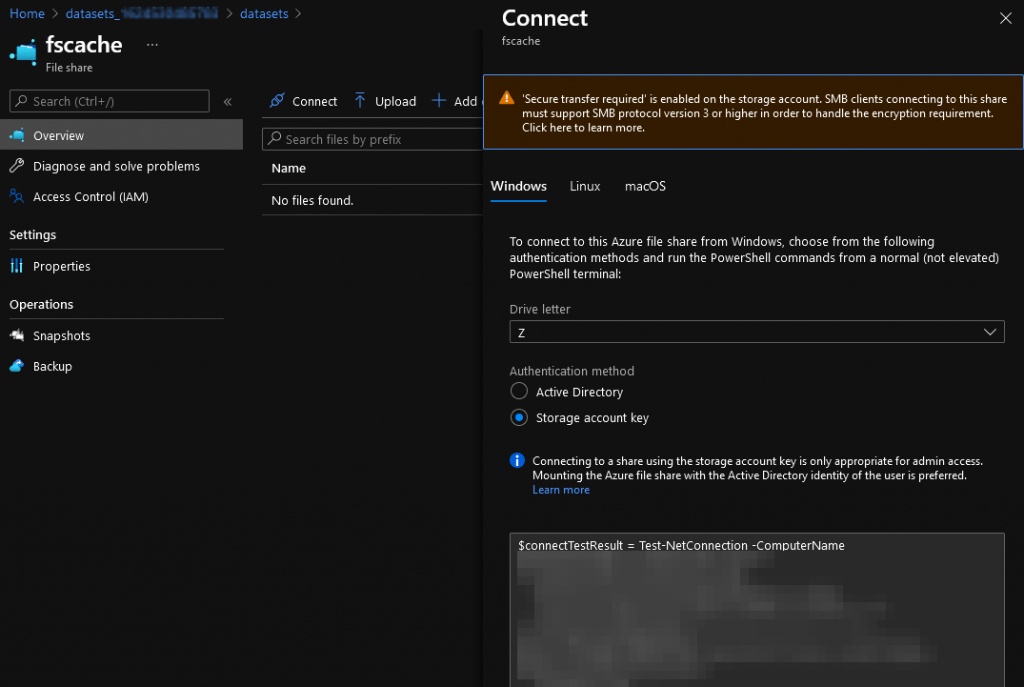
Task: Click the Backup cloud icon
Action: pyautogui.click(x=17, y=366)
